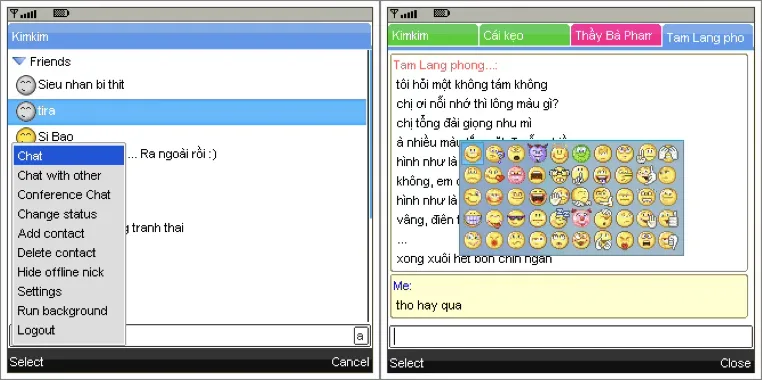Viewport: 762px width, 380px height.
Task: Toggle Hide offline nick option
Action: tap(69, 273)
